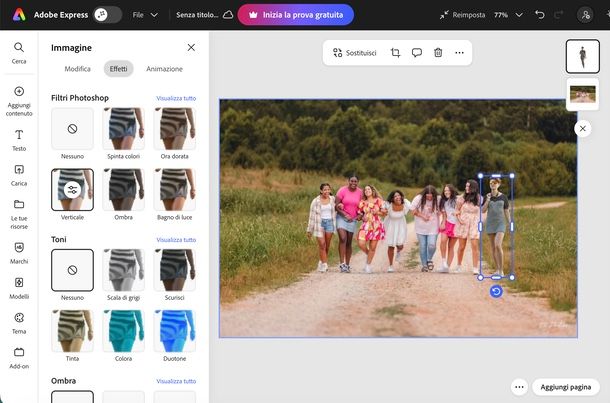Click the undo arrow in top bar

[x=541, y=15]
